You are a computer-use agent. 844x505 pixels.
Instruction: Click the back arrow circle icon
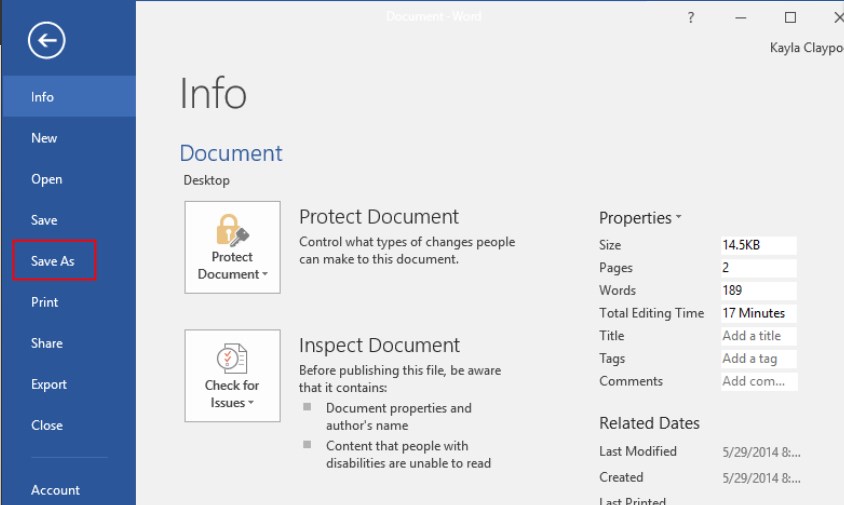click(47, 41)
